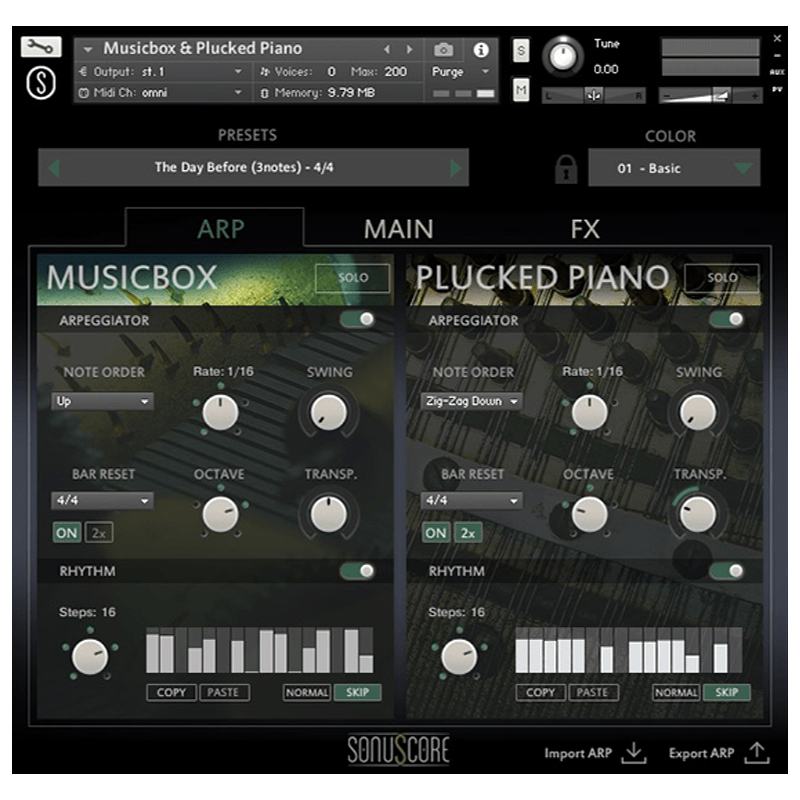Viewport: 800px width, 800px height.
Task: Click the PV button at header edge
Action: click(777, 89)
